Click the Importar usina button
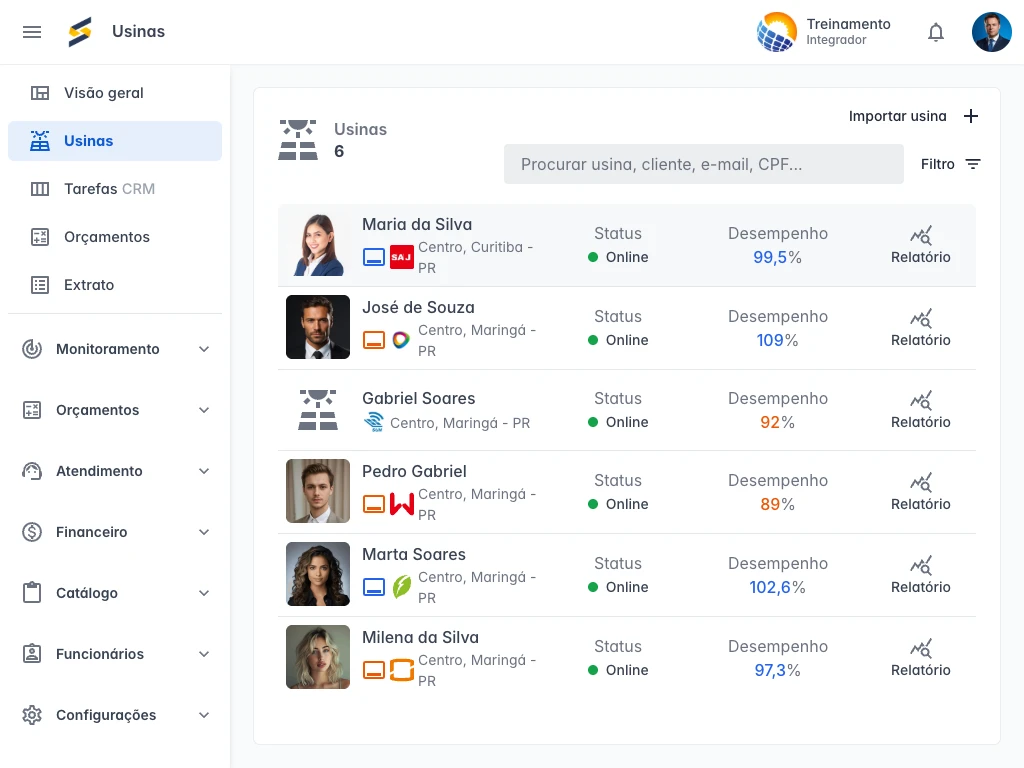The height and width of the screenshot is (768, 1024). (897, 116)
